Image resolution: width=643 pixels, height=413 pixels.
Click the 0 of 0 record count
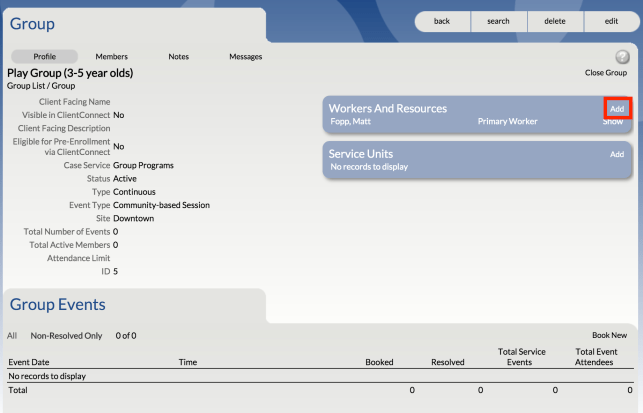126,335
